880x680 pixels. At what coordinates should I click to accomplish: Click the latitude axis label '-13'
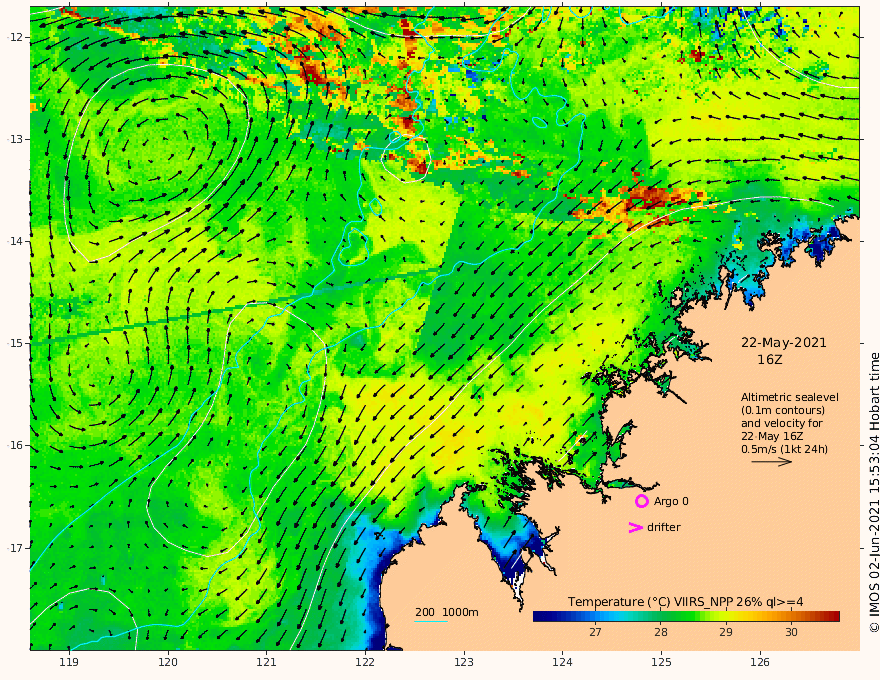click(x=15, y=139)
